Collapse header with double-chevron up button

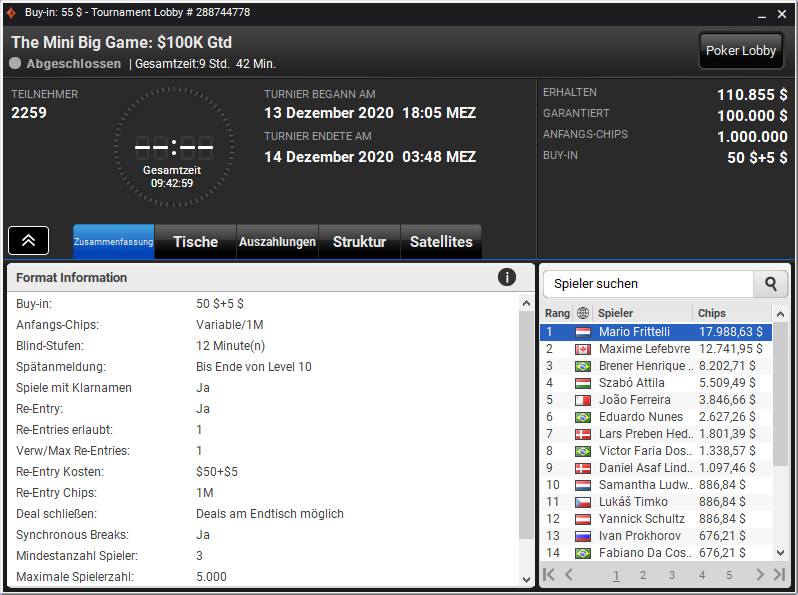tap(28, 240)
